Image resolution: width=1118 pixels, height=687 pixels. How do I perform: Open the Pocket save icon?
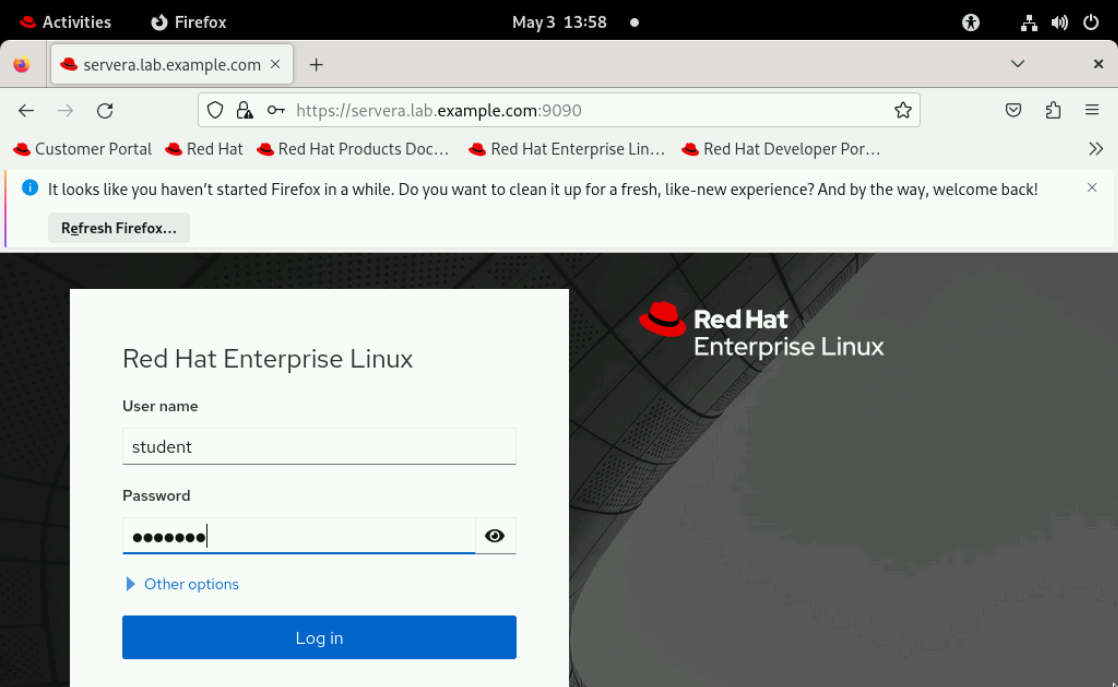(x=1013, y=111)
